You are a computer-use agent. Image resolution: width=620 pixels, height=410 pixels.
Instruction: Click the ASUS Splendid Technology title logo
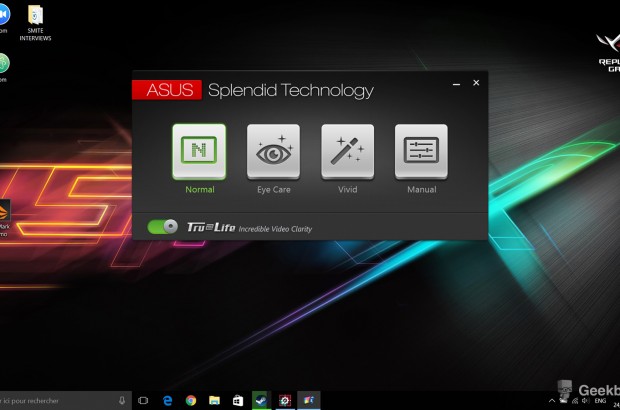coord(167,90)
